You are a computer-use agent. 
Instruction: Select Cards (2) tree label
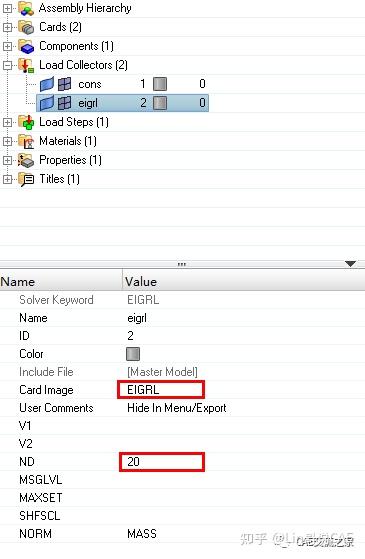click(61, 27)
